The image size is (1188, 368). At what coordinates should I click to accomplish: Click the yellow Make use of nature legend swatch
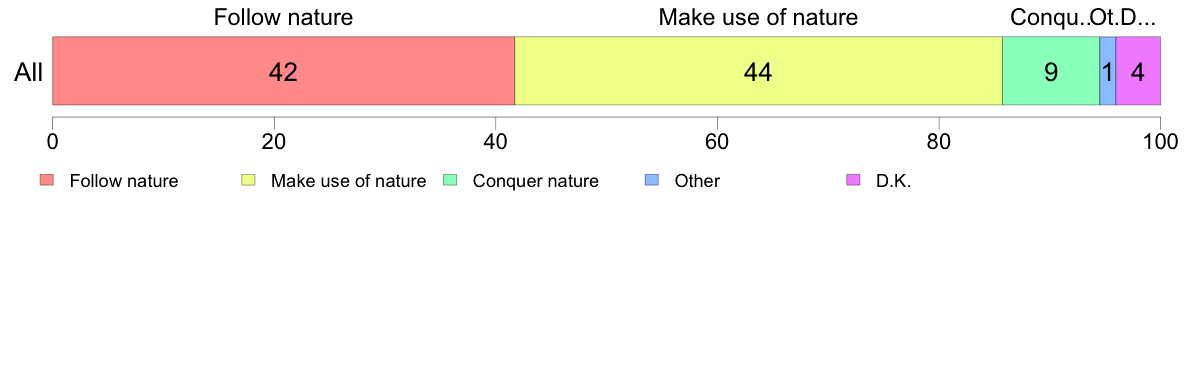tap(249, 181)
